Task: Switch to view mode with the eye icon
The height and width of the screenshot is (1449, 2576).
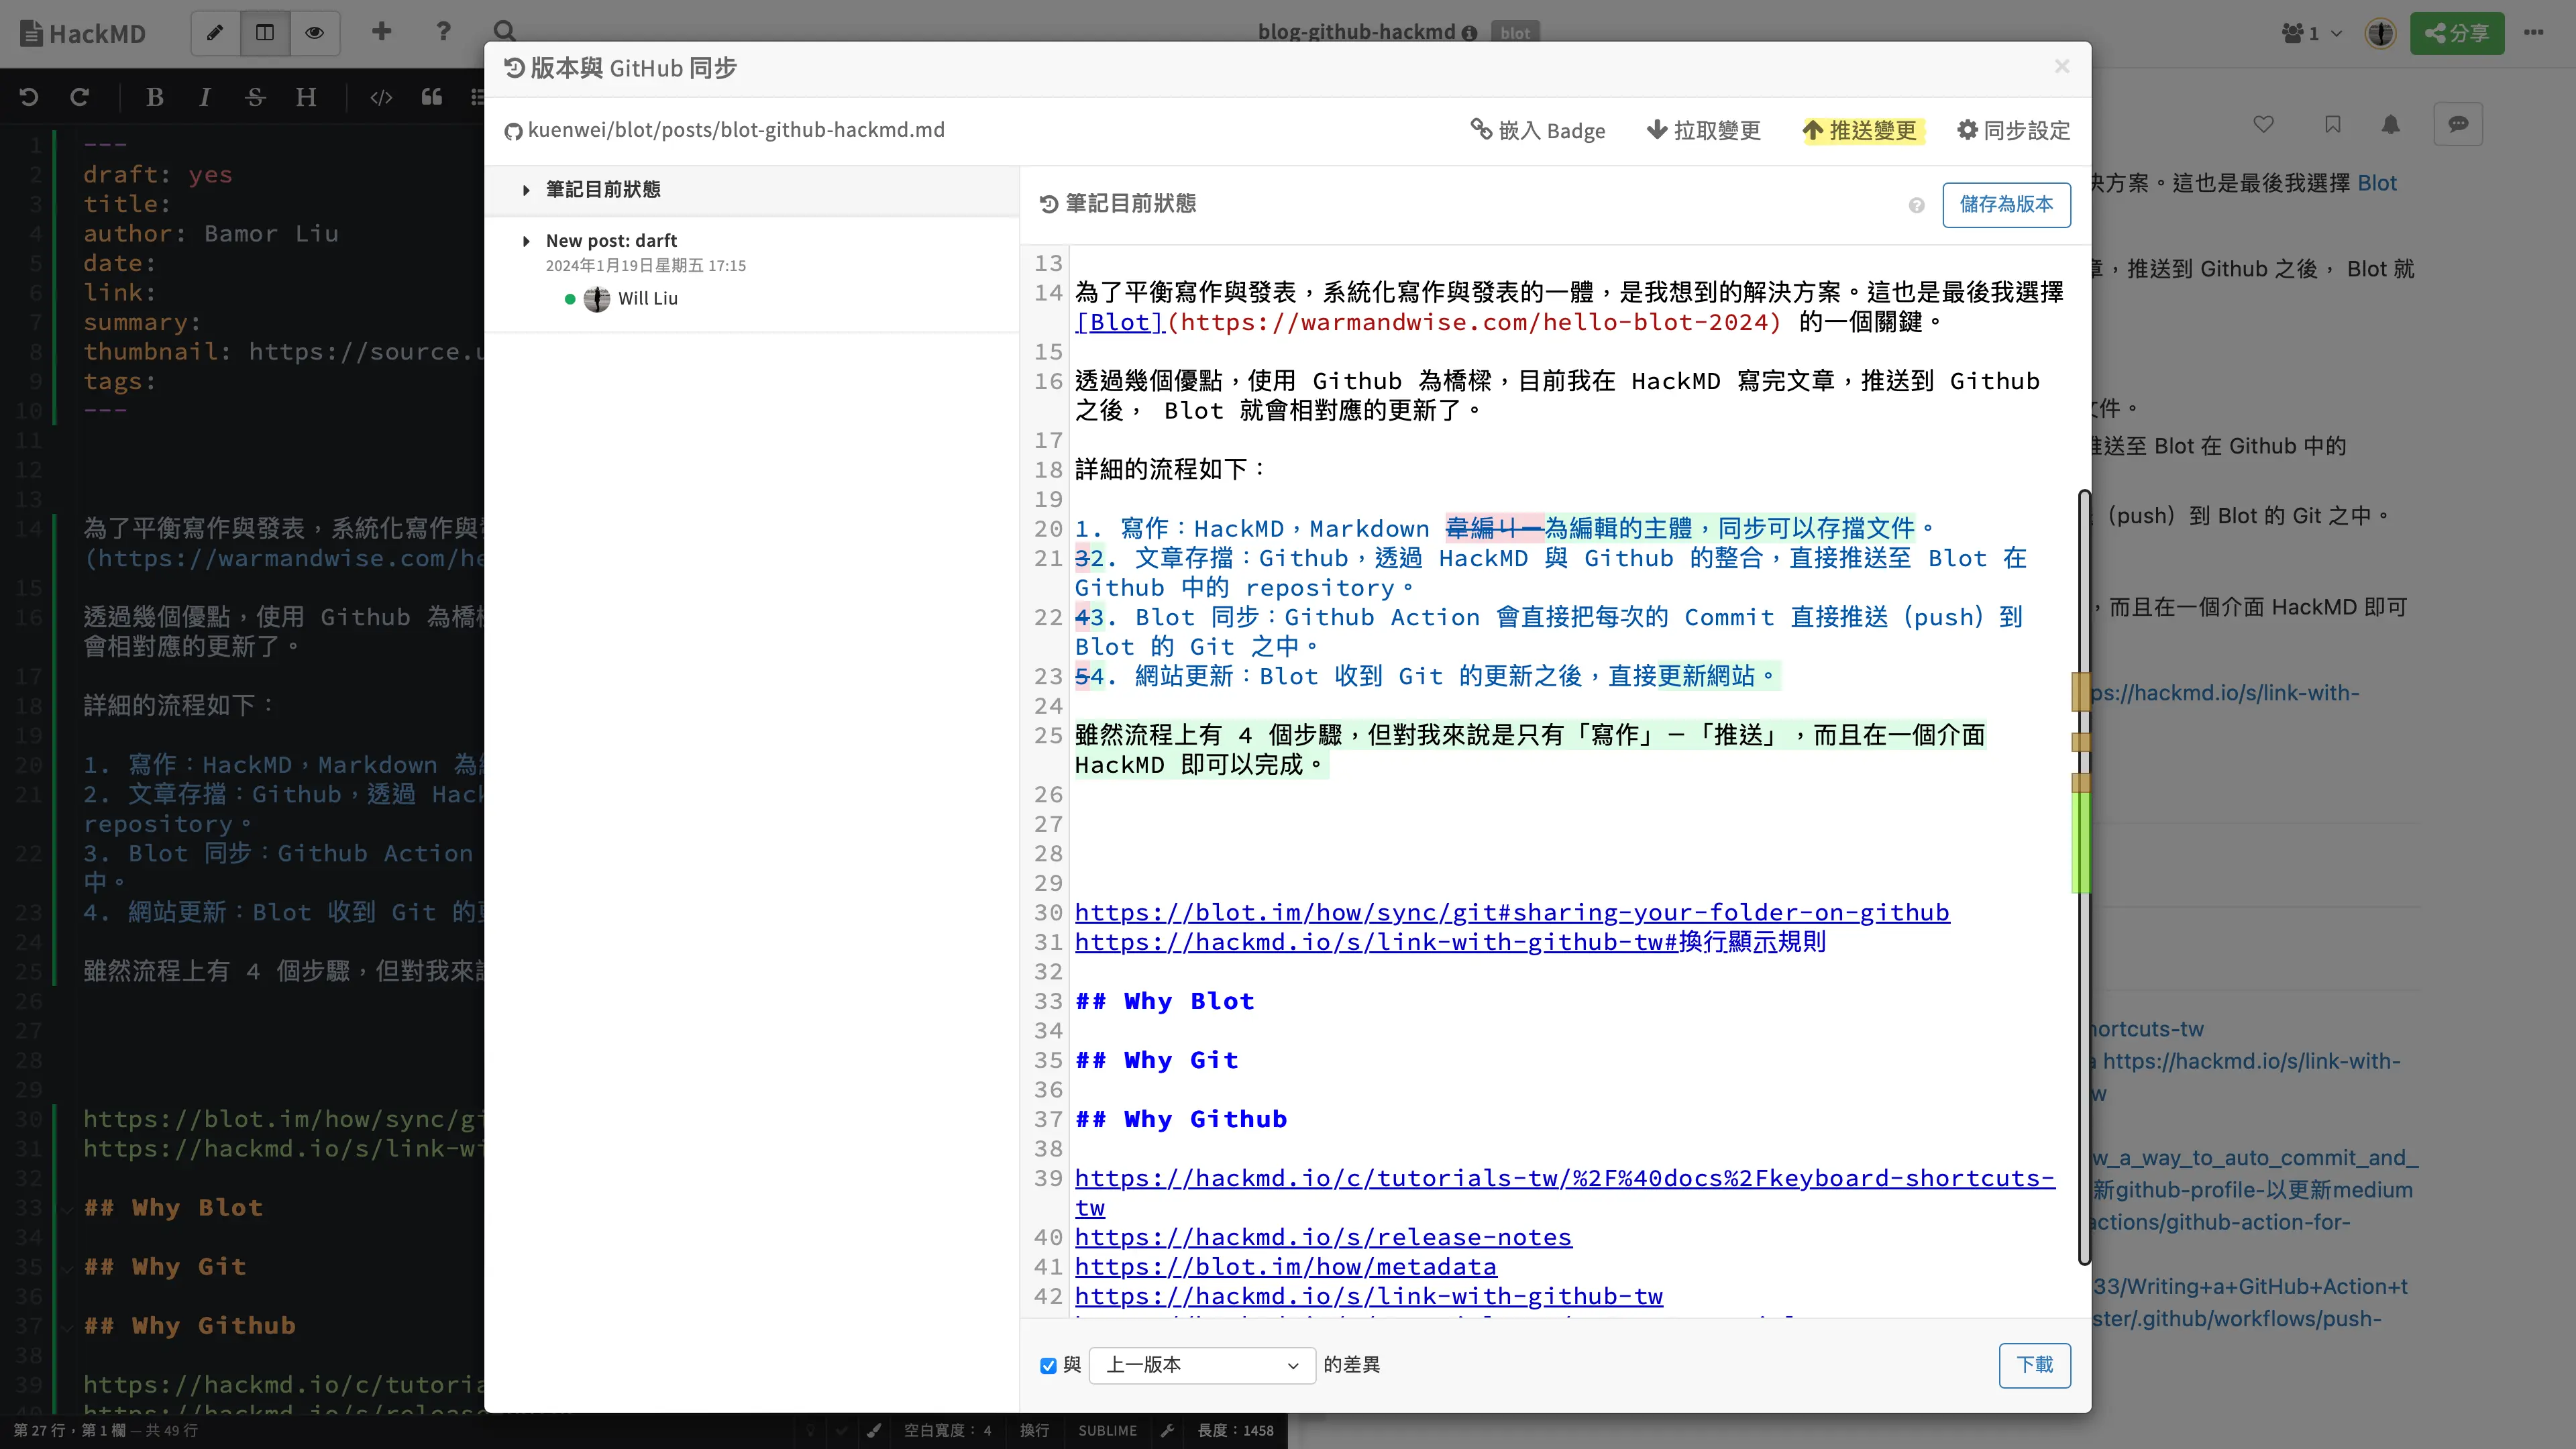Action: (315, 33)
